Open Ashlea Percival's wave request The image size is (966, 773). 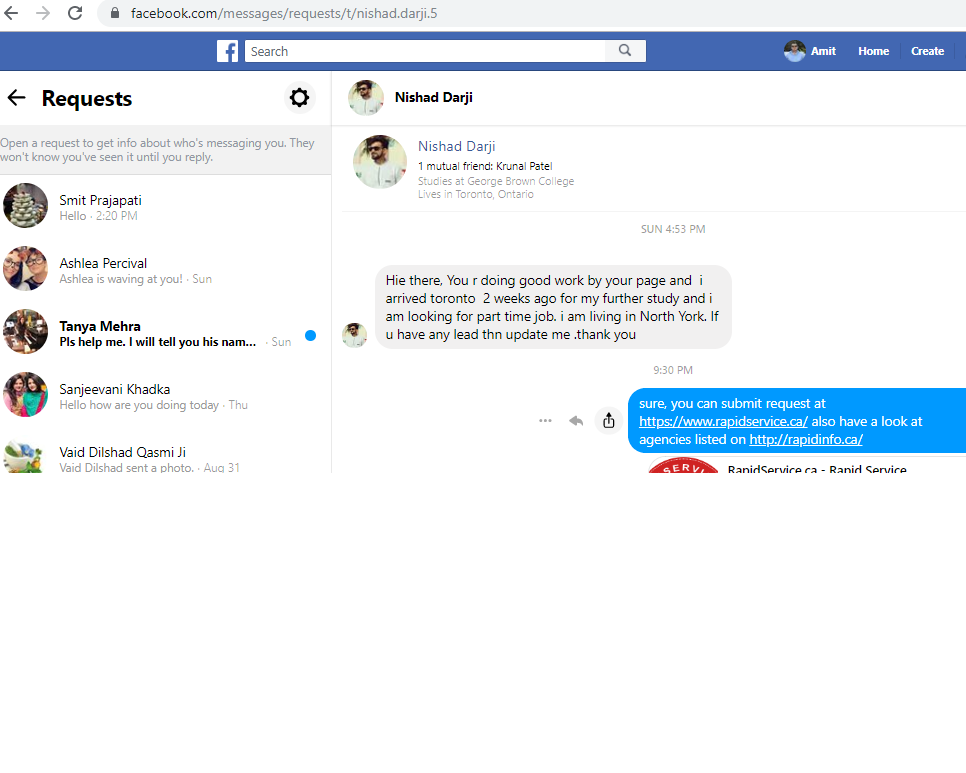160,270
